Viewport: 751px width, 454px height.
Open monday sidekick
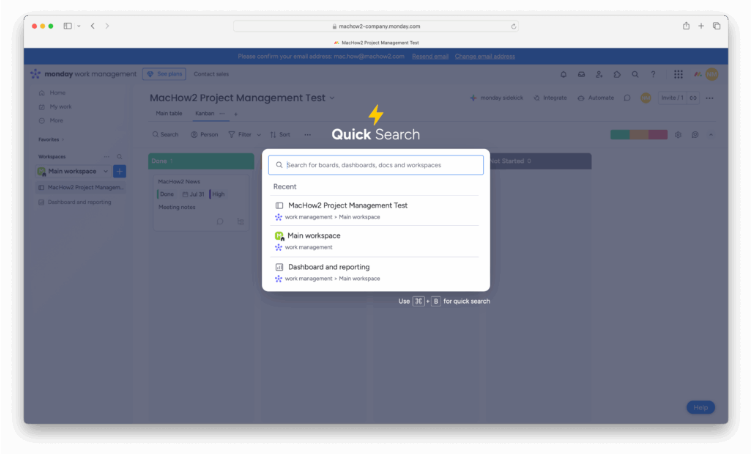click(x=496, y=98)
